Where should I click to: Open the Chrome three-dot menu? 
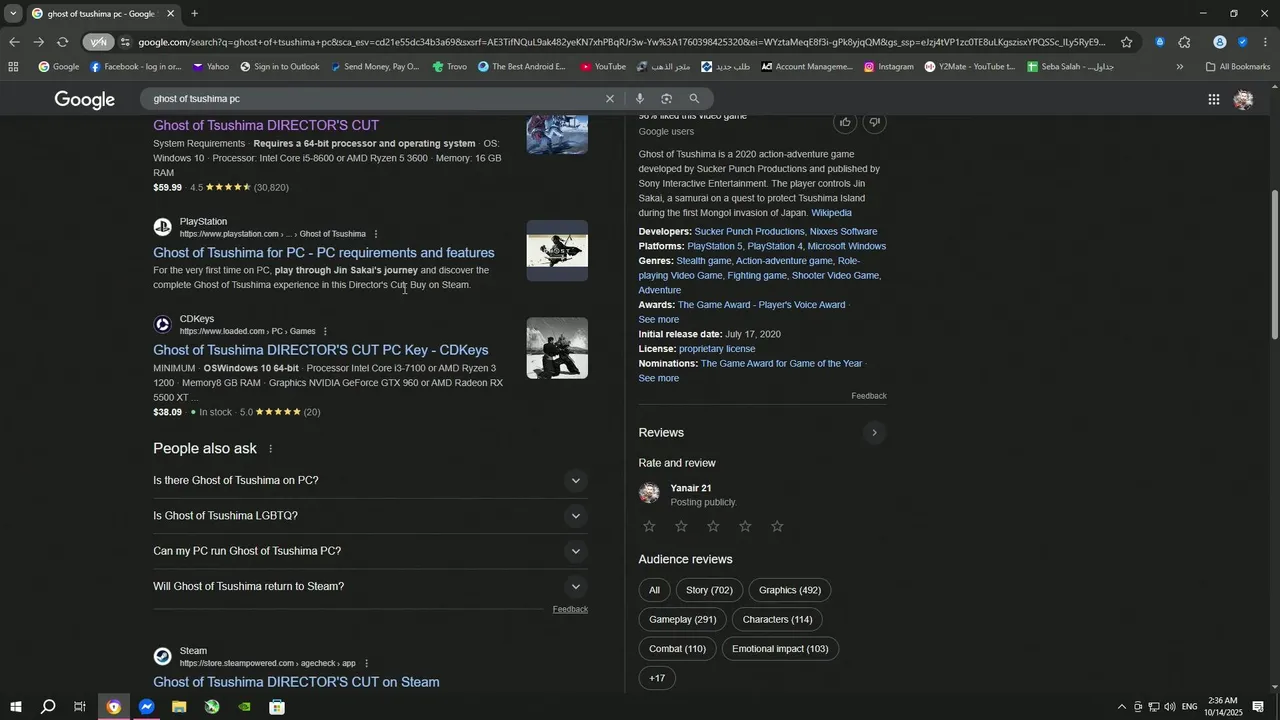click(x=1266, y=42)
